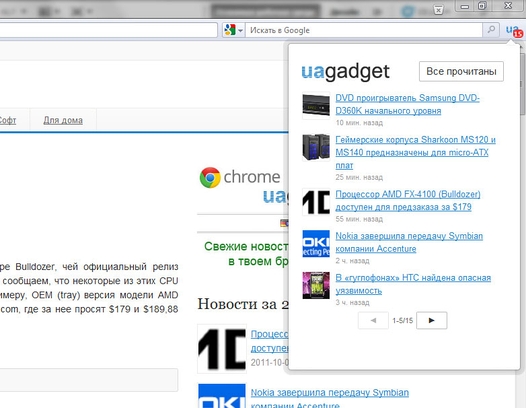Minimize the browser window
This screenshot has width=526, height=408.
tap(465, 6)
